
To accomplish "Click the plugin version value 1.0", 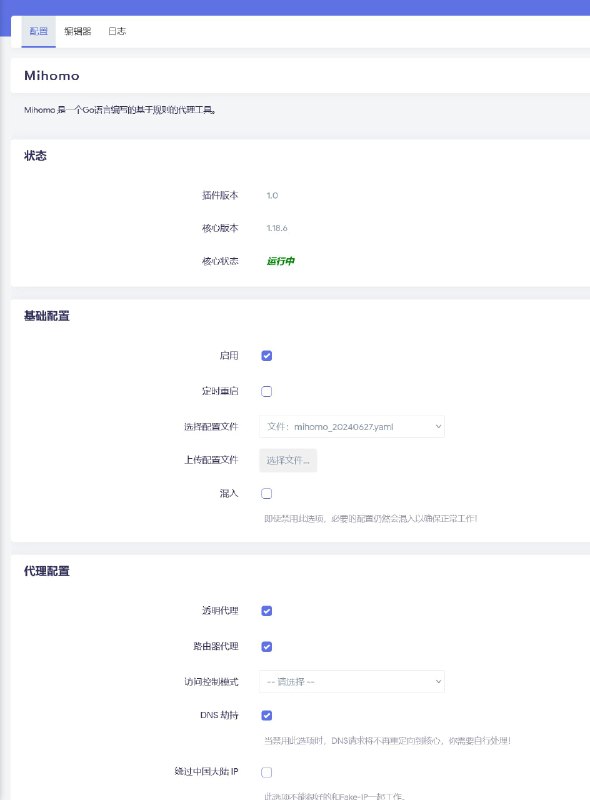I will click(272, 195).
